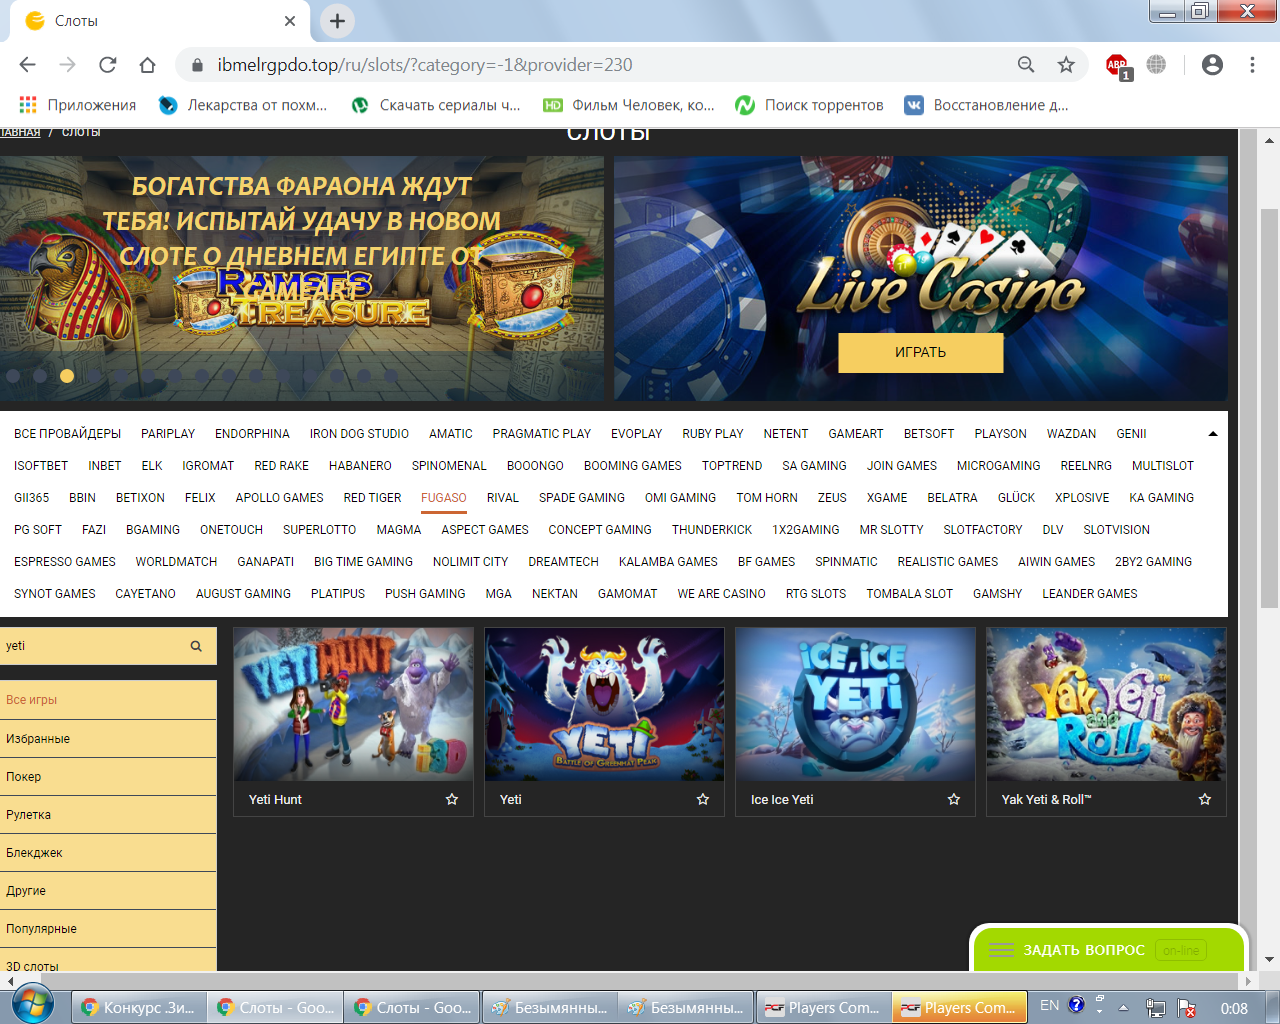1280x1024 pixels.
Task: Favorite the Yak Yeti & Roll star
Action: (x=1205, y=799)
